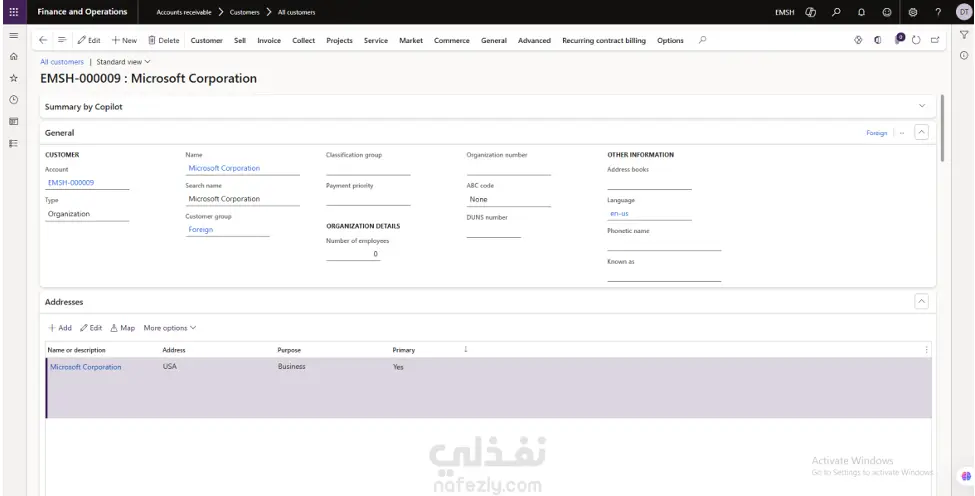Click Accounts receivable in breadcrumb
975x496 pixels.
point(184,12)
